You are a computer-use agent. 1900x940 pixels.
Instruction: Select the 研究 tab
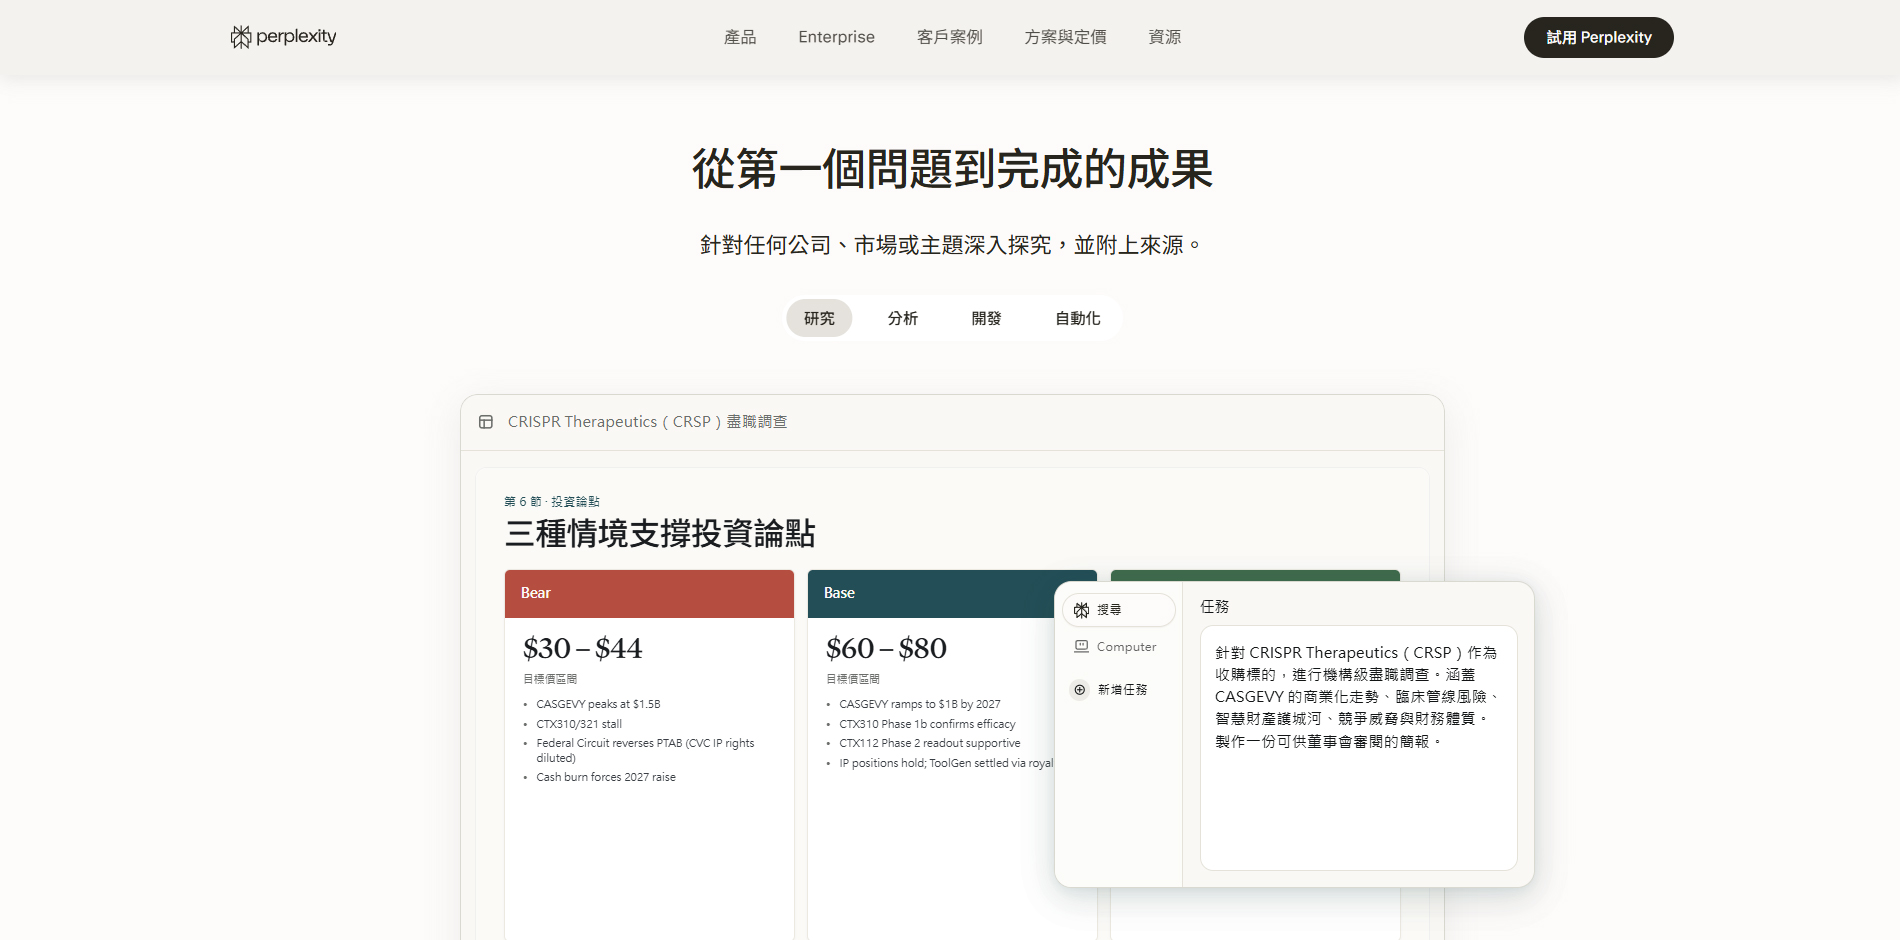point(819,318)
